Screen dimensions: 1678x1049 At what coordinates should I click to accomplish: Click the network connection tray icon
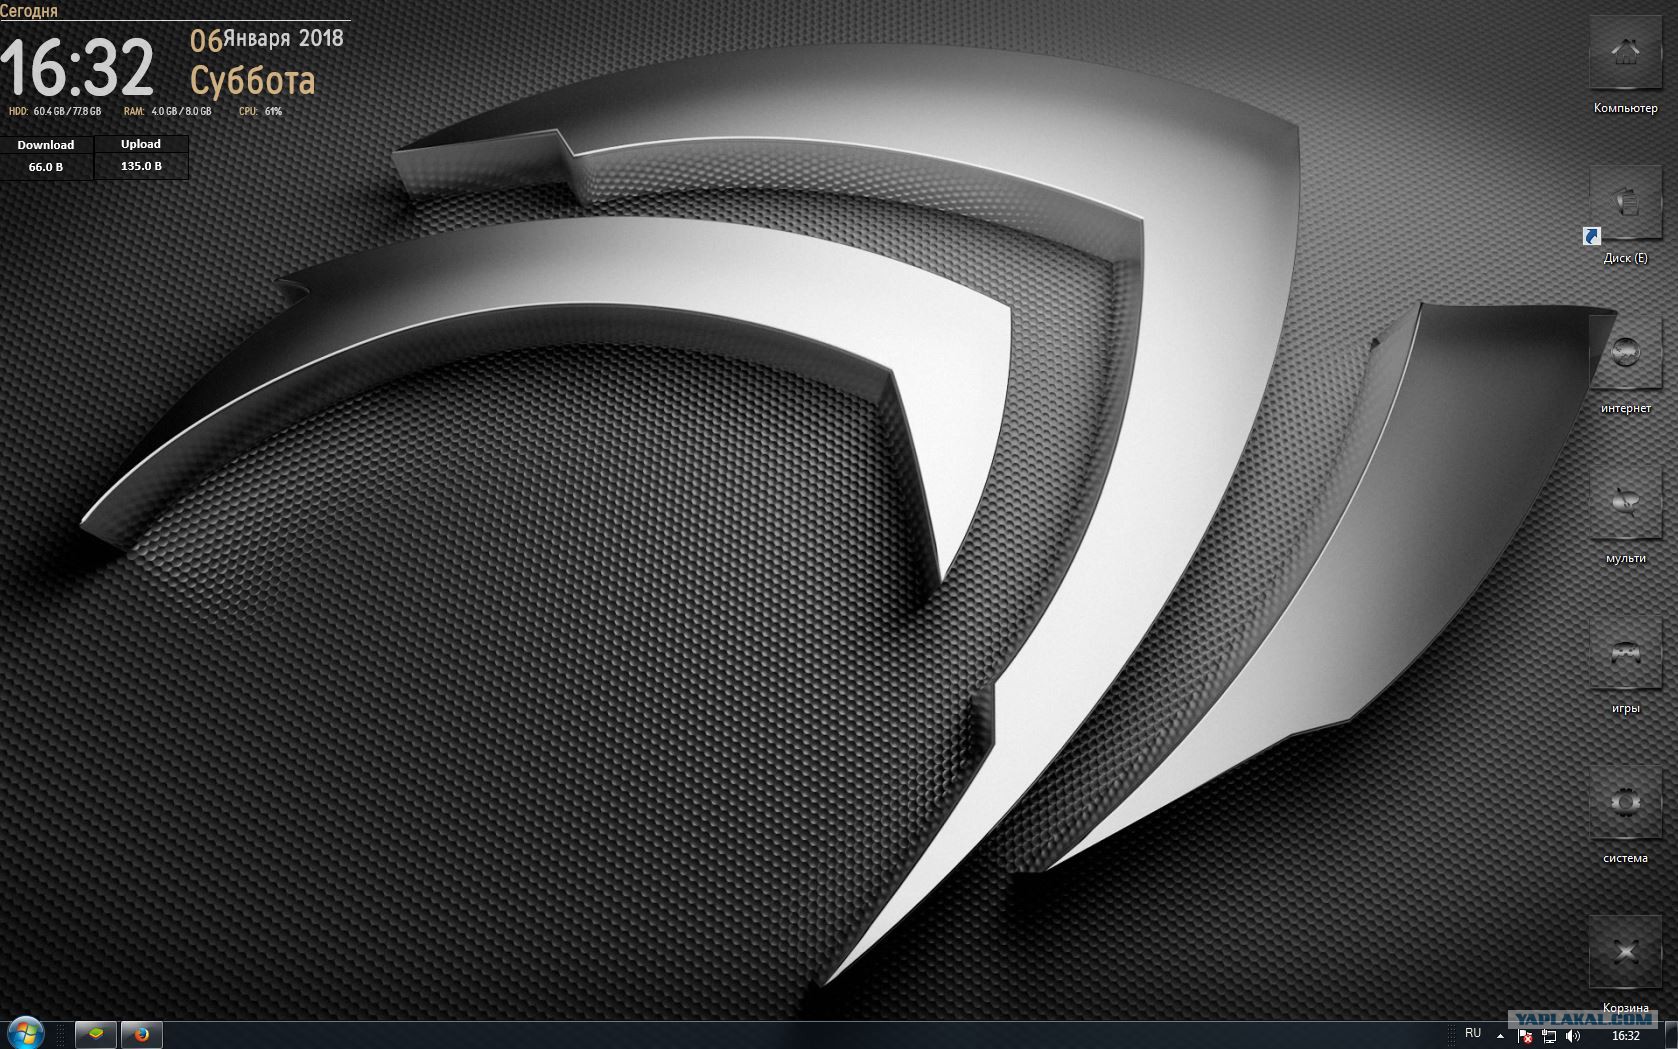[1549, 1036]
